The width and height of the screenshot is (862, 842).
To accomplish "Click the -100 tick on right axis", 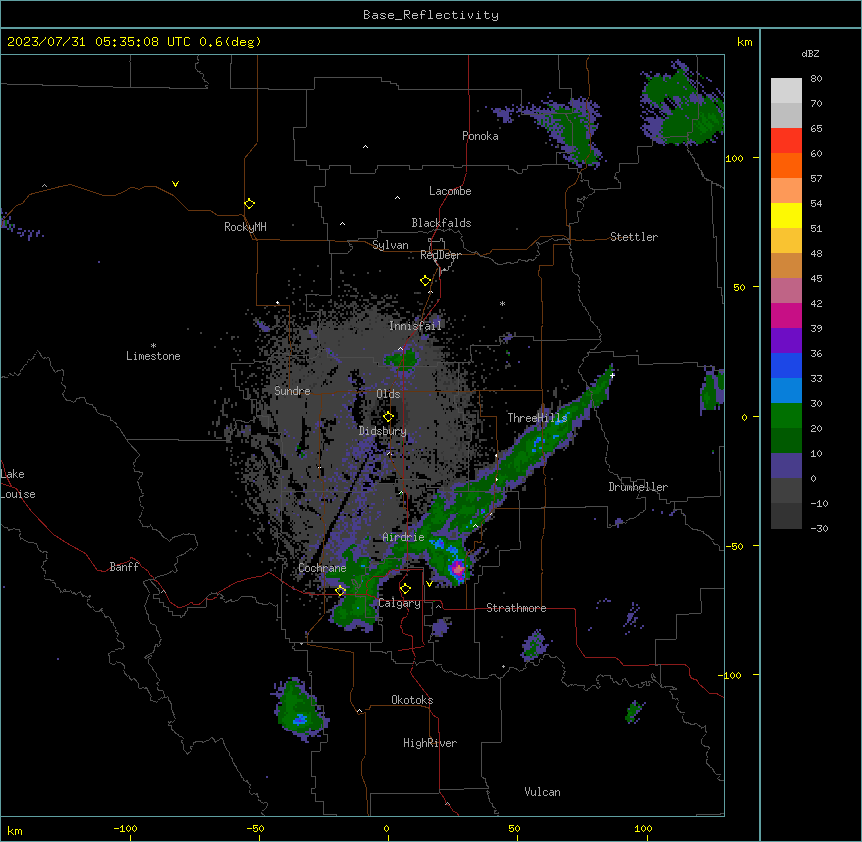I will [x=730, y=675].
